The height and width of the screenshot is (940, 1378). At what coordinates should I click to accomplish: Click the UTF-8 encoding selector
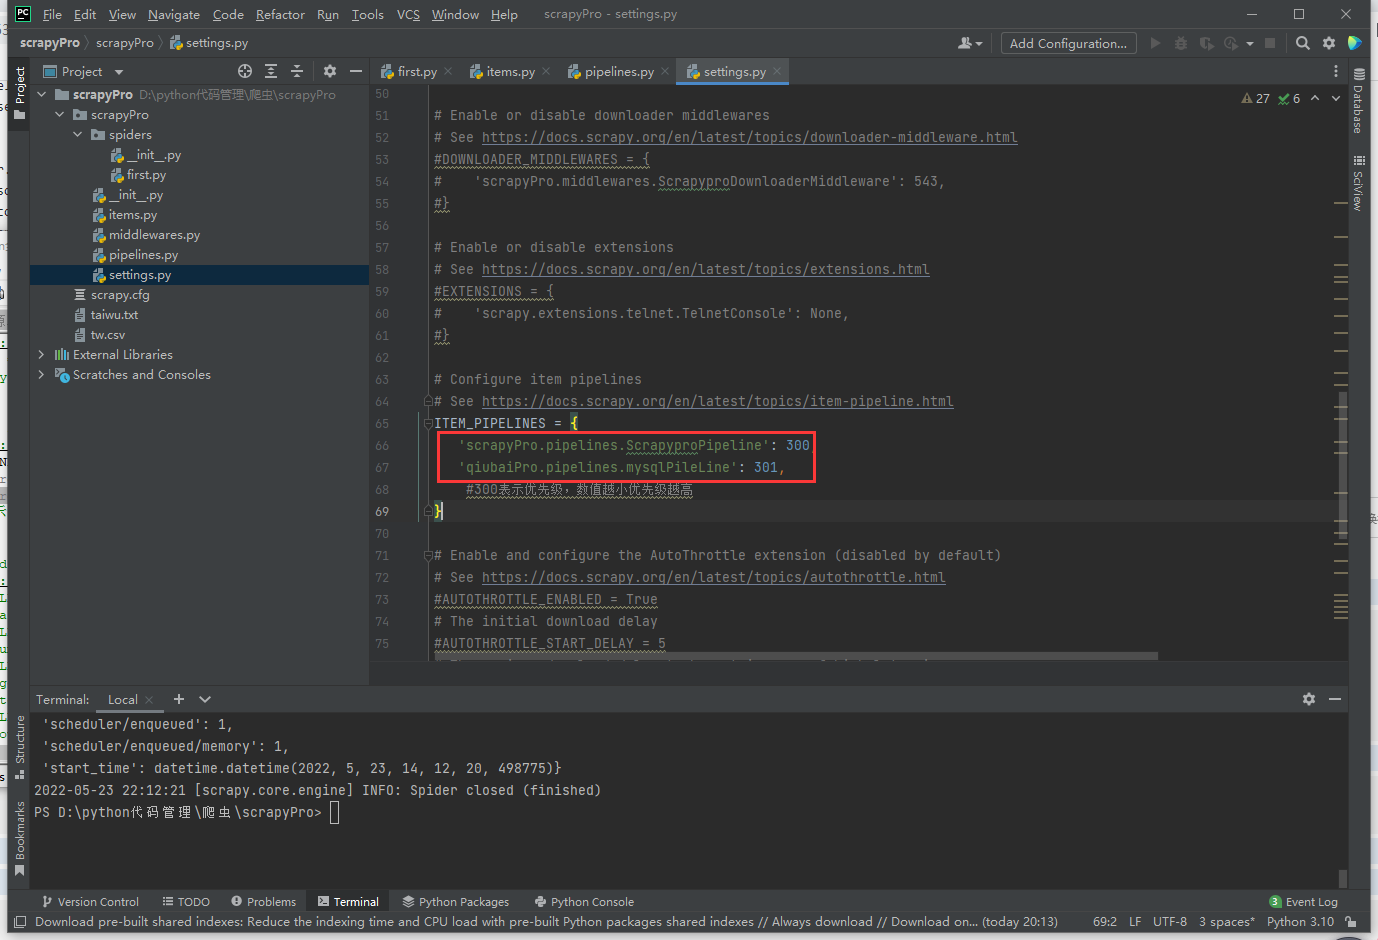1170,922
